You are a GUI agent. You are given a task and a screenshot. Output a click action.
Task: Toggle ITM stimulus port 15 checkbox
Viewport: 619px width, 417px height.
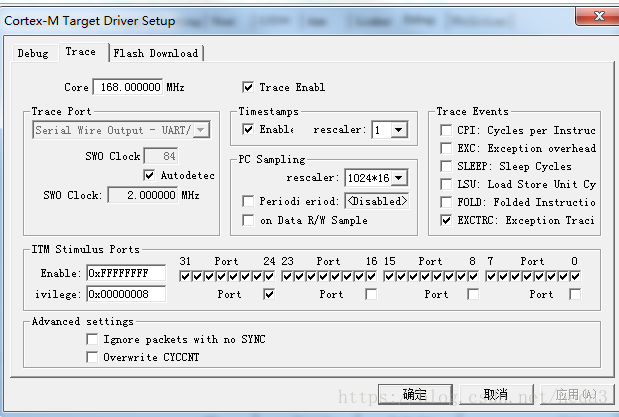[389, 276]
